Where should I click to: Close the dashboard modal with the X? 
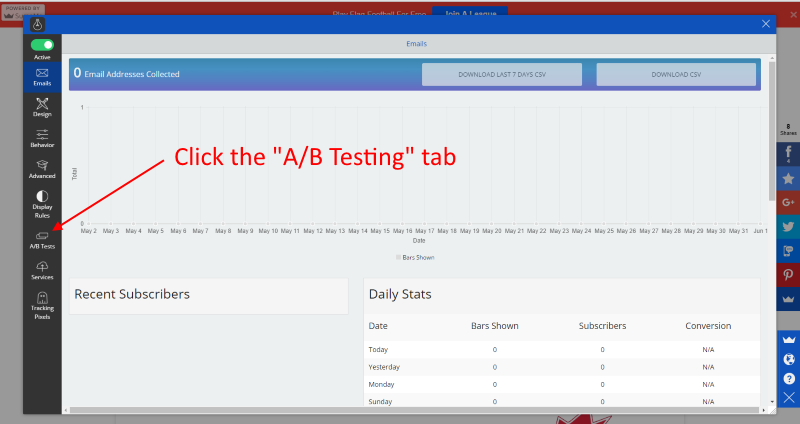(x=766, y=23)
